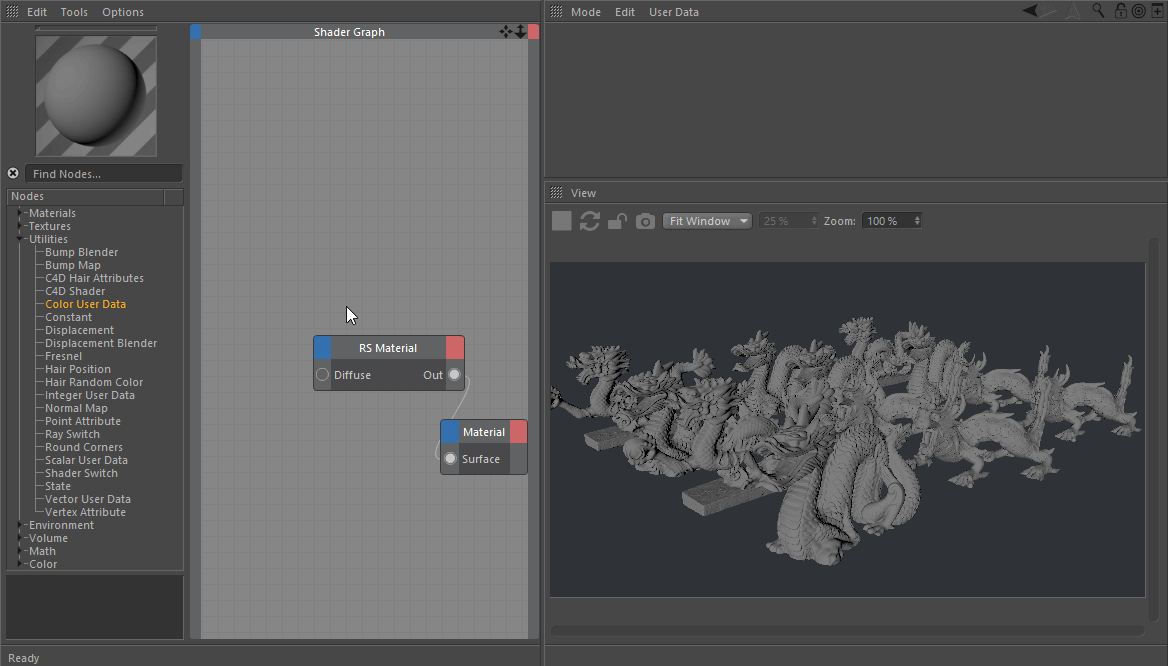Click the up arrow in Attribute Manager
Viewport: 1168px width, 666px height.
pyautogui.click(x=1073, y=11)
